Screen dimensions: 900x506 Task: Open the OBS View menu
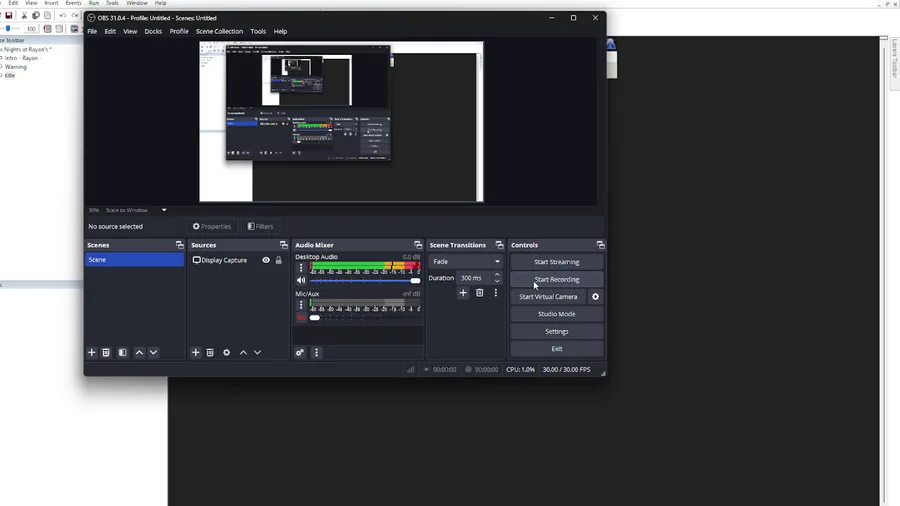click(x=130, y=32)
